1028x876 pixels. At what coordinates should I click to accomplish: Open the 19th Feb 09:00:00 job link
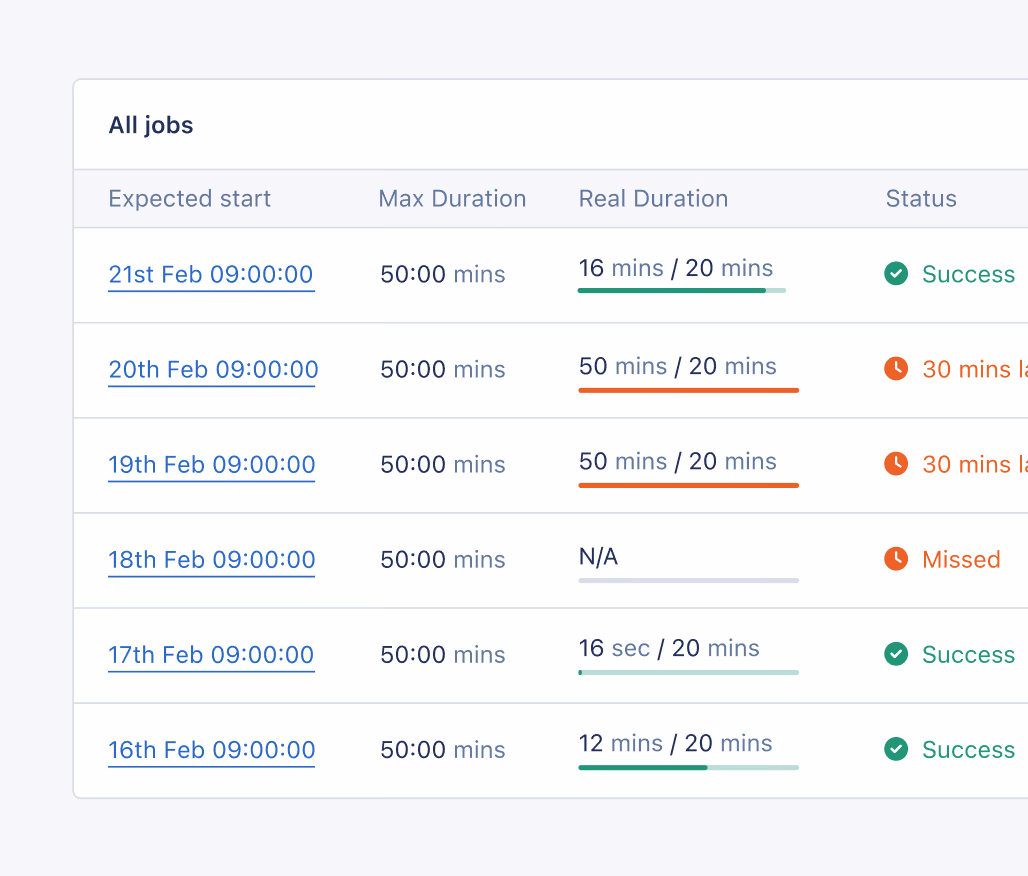pyautogui.click(x=212, y=465)
